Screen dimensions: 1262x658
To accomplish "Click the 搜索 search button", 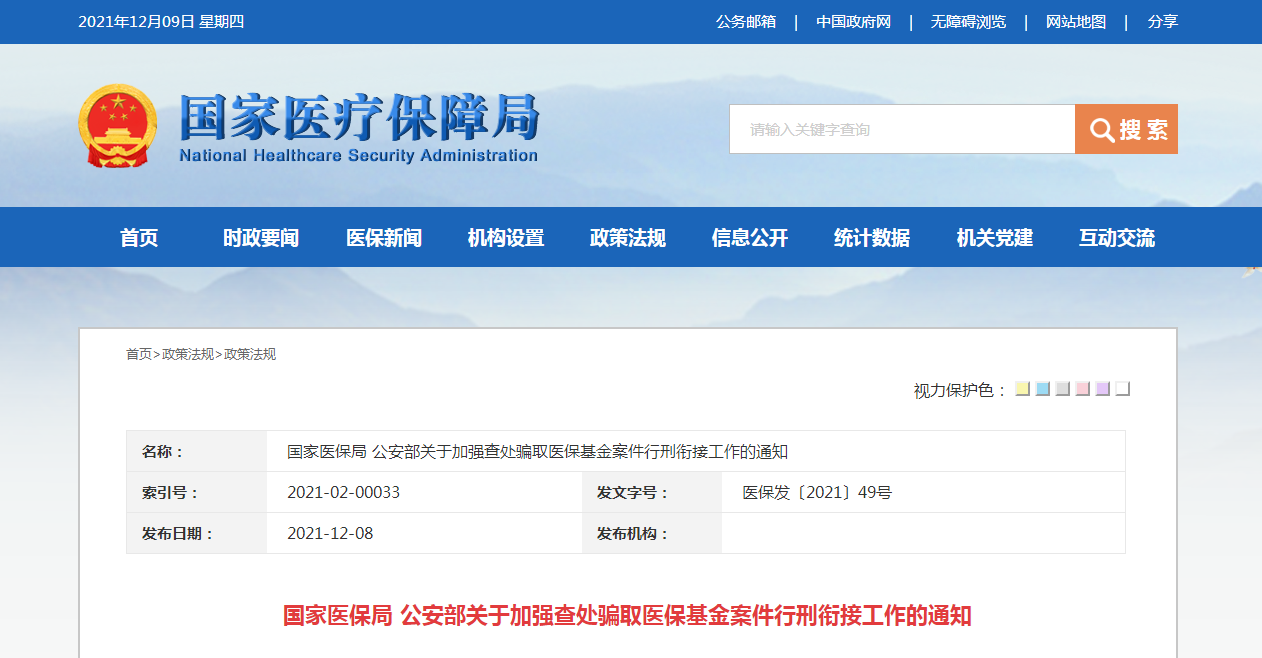I will 1126,129.
